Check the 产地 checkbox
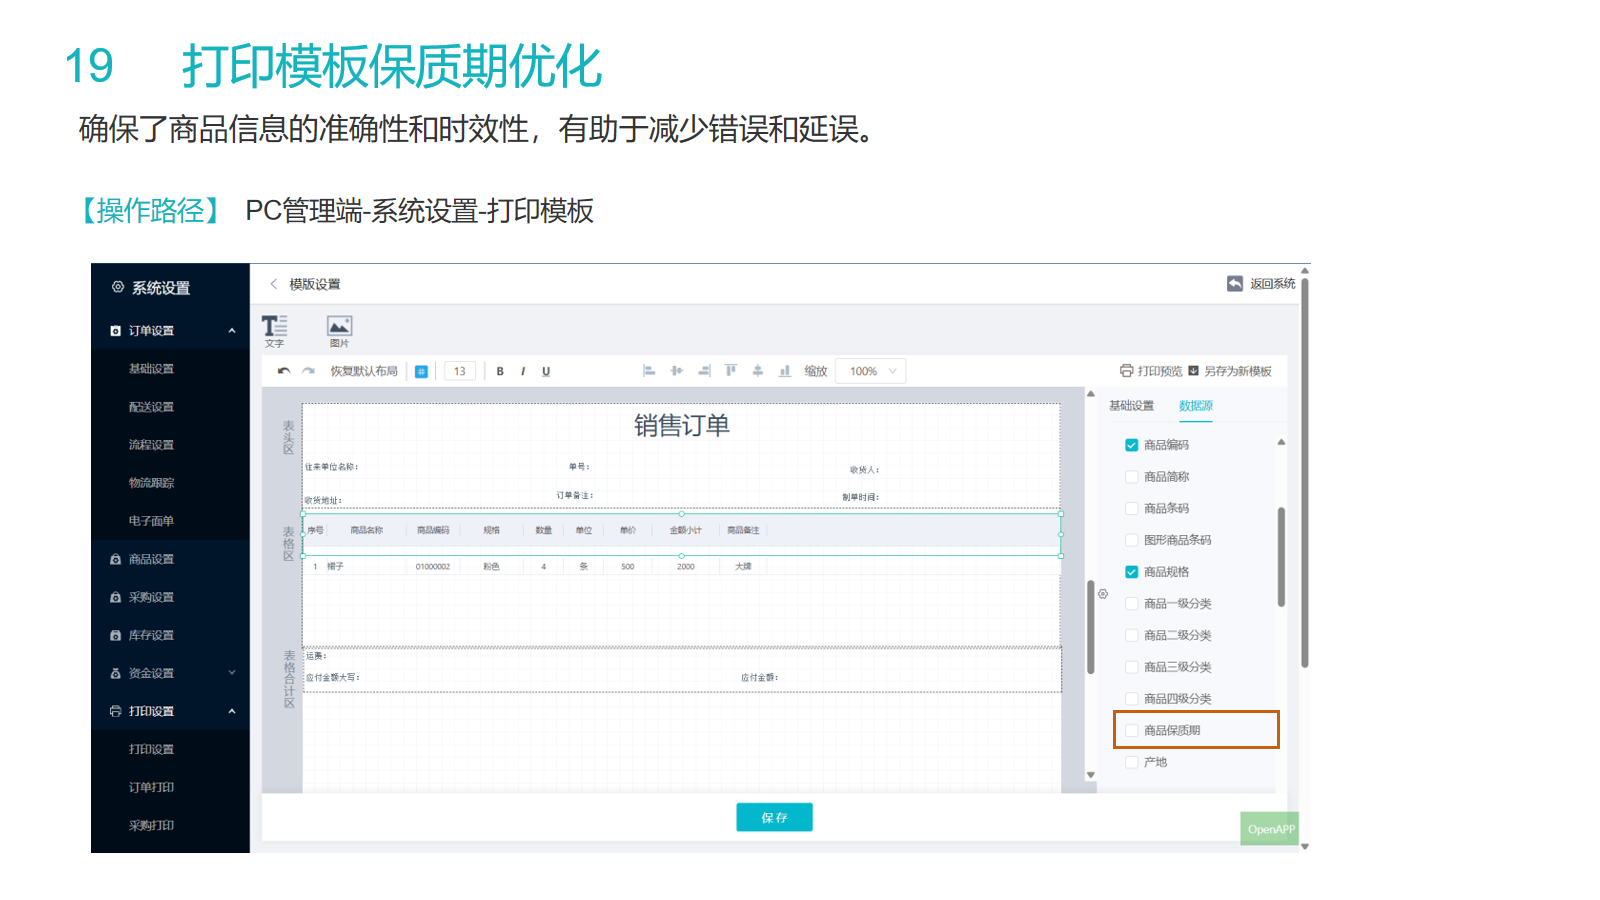 tap(1132, 762)
